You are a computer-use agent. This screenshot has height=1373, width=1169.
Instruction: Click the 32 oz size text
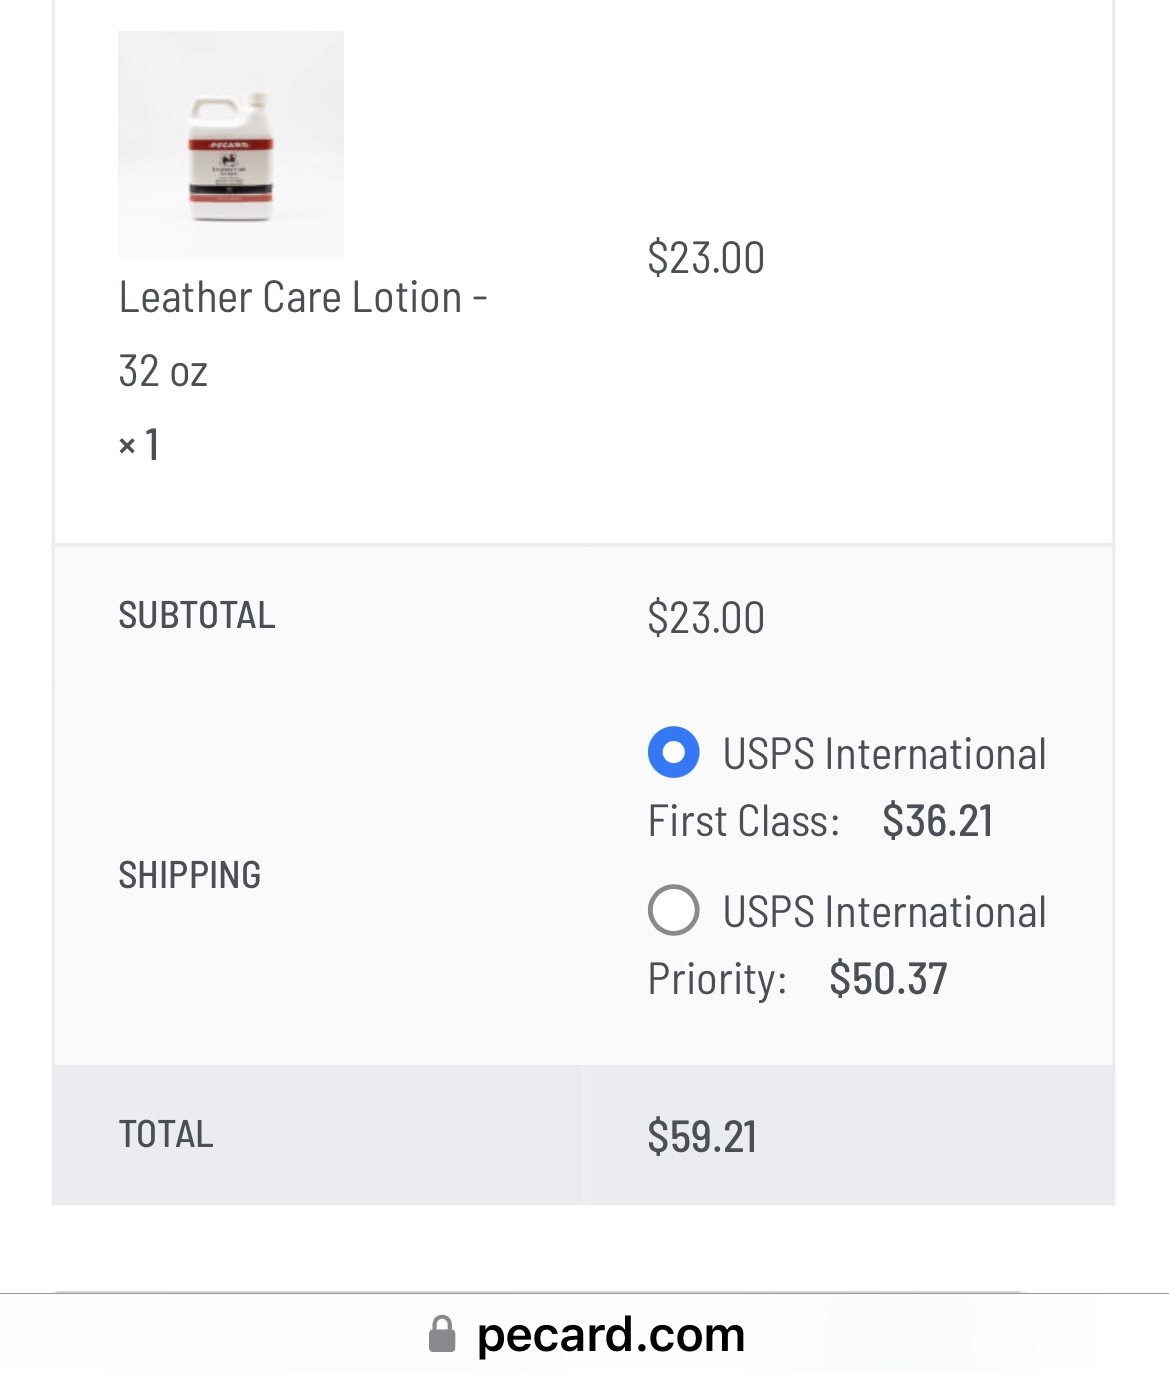coord(163,371)
